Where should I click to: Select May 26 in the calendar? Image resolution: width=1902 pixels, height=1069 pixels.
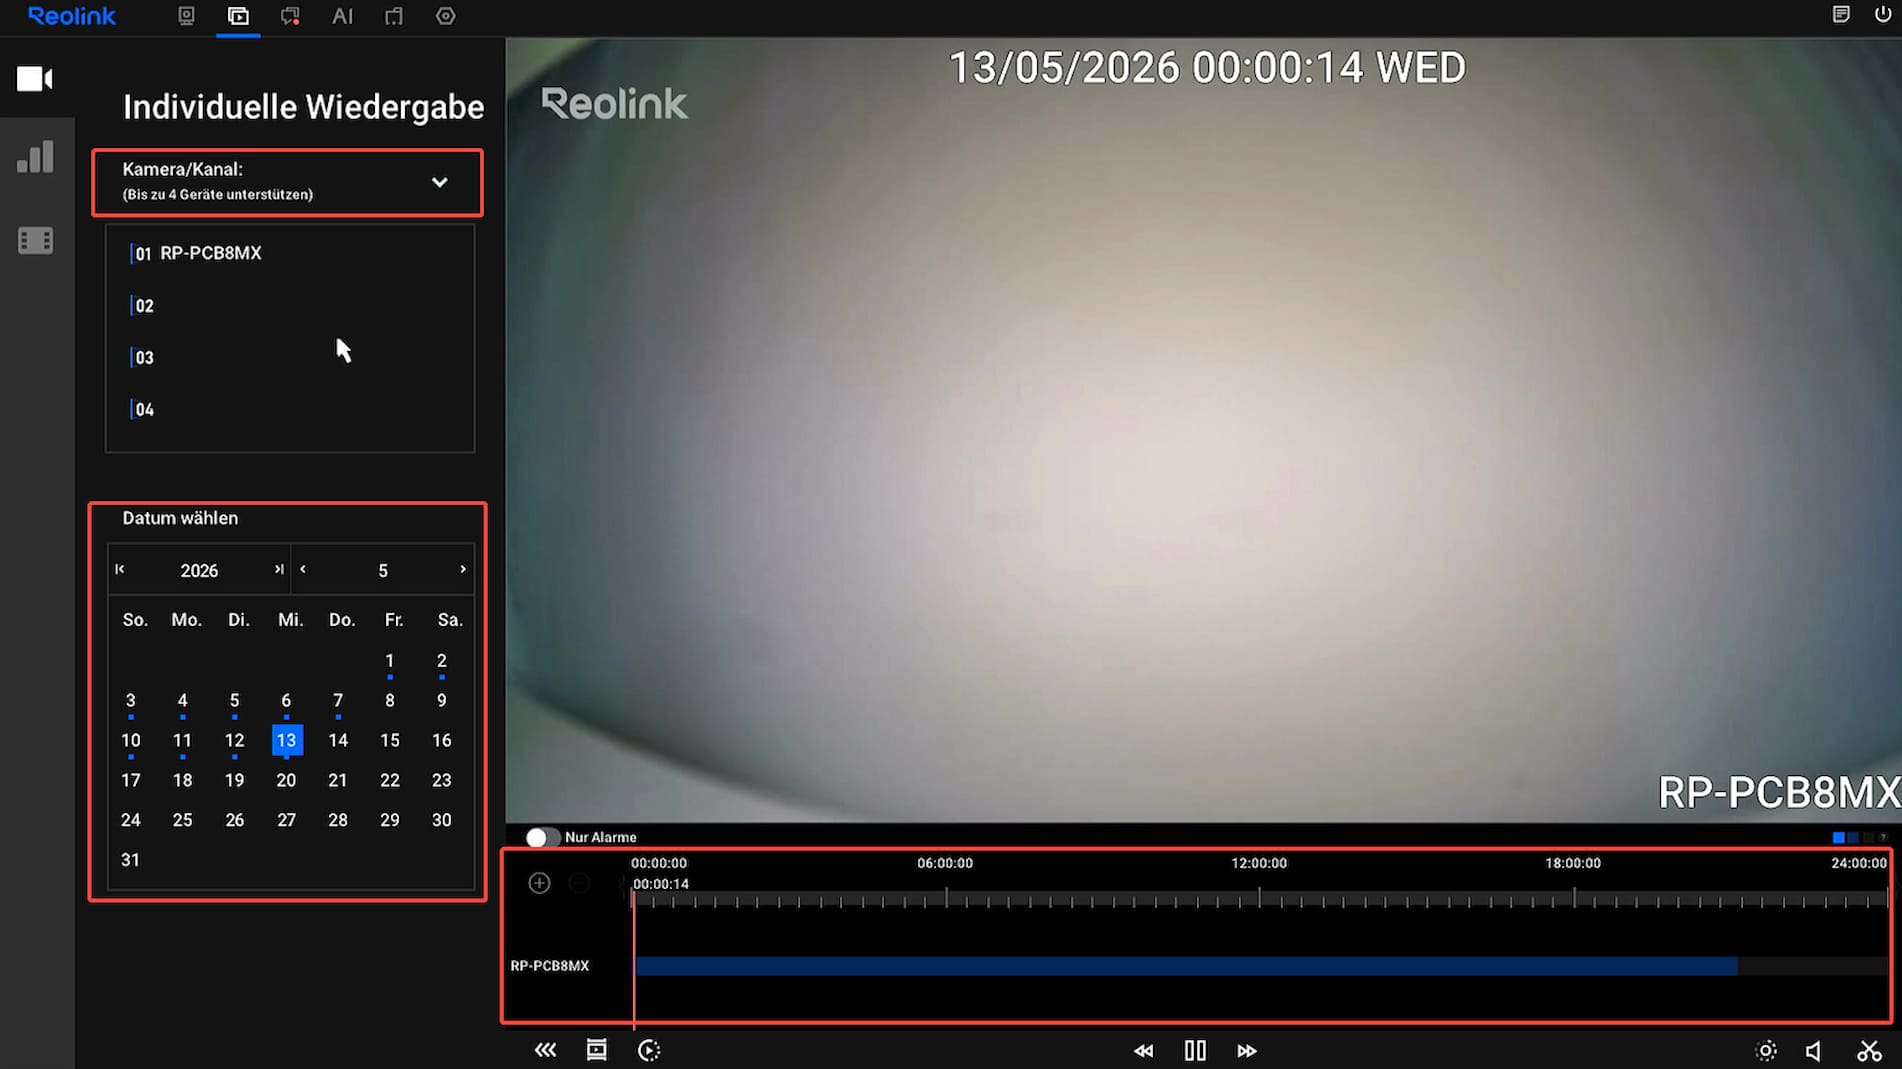[235, 820]
